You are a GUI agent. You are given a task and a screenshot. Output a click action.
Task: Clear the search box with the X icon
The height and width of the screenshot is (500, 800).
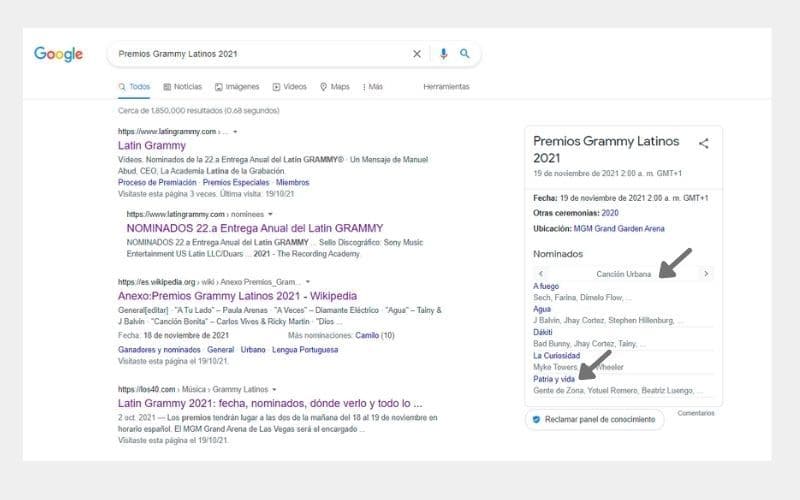417,54
